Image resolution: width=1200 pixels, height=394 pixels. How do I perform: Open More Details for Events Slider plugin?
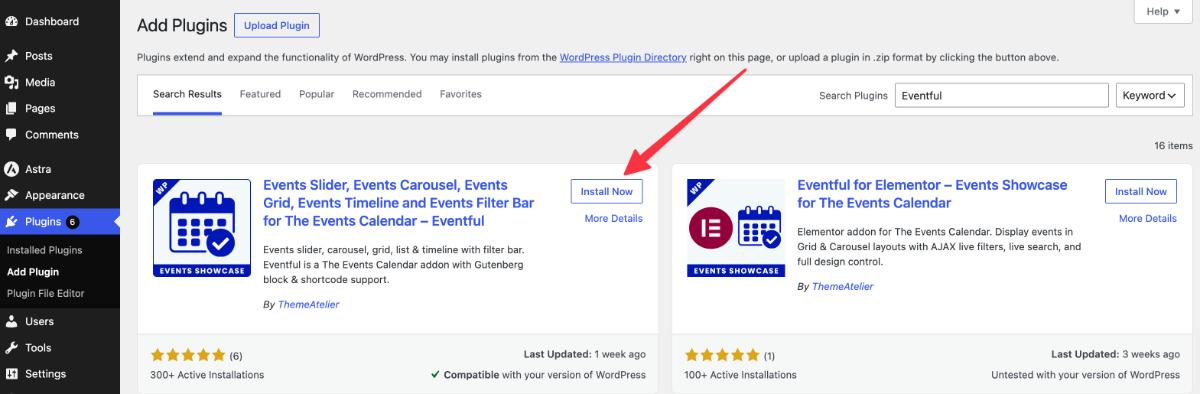tap(614, 218)
